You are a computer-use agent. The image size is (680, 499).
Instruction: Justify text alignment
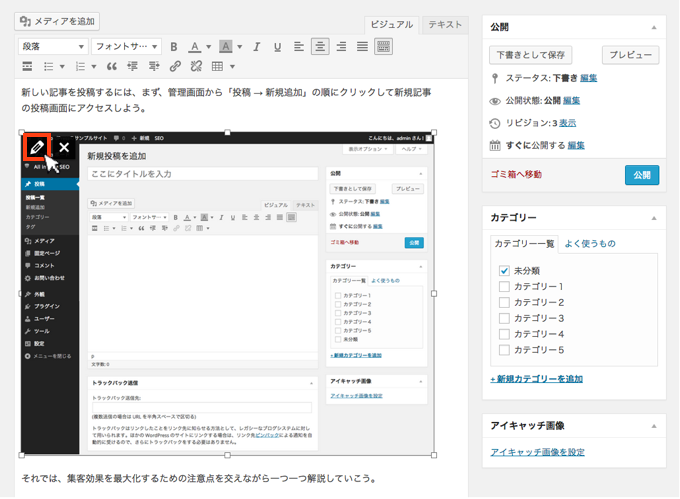point(362,46)
